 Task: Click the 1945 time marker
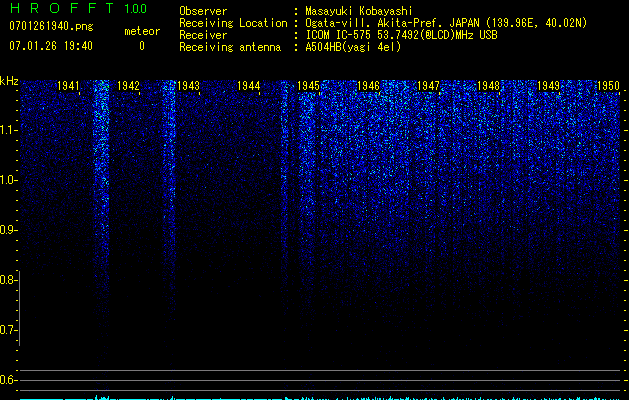(x=308, y=86)
